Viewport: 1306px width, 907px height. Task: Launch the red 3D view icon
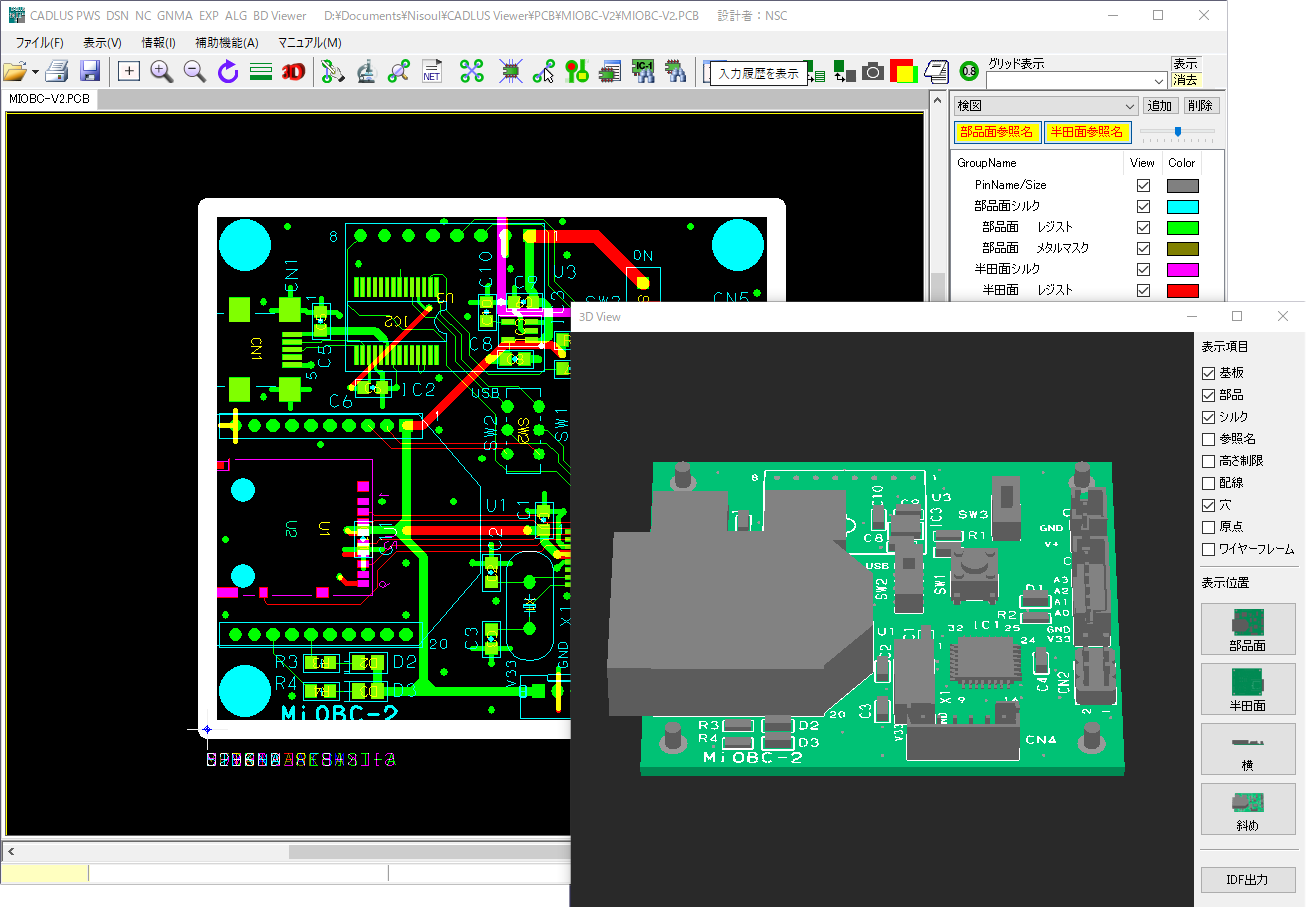[293, 71]
